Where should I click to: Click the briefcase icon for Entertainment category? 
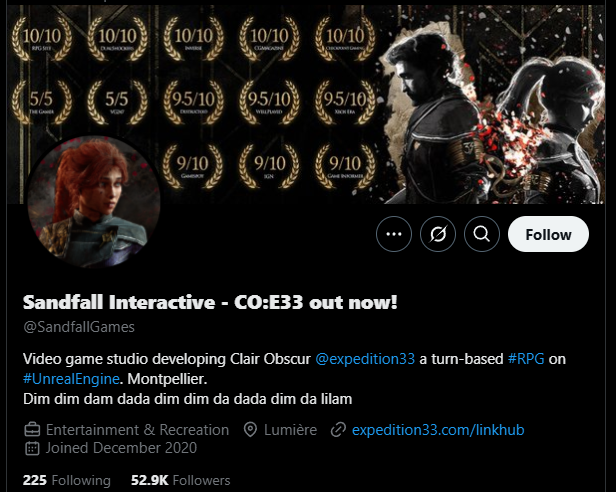(x=32, y=430)
